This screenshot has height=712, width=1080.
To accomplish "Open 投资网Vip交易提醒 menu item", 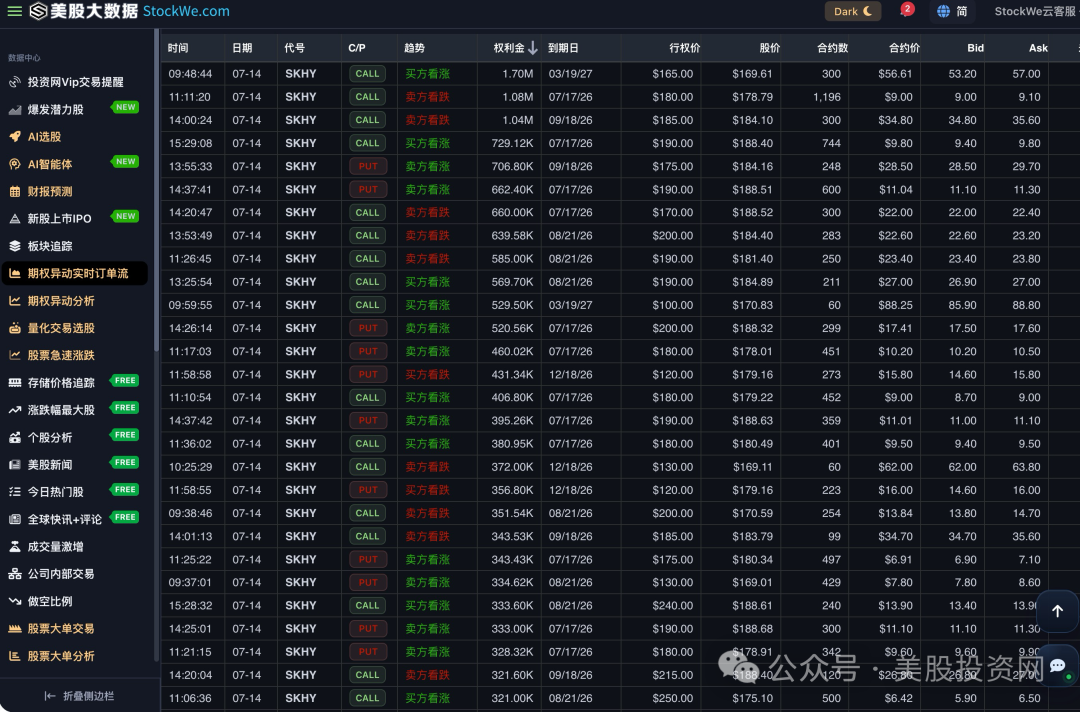I will (75, 82).
